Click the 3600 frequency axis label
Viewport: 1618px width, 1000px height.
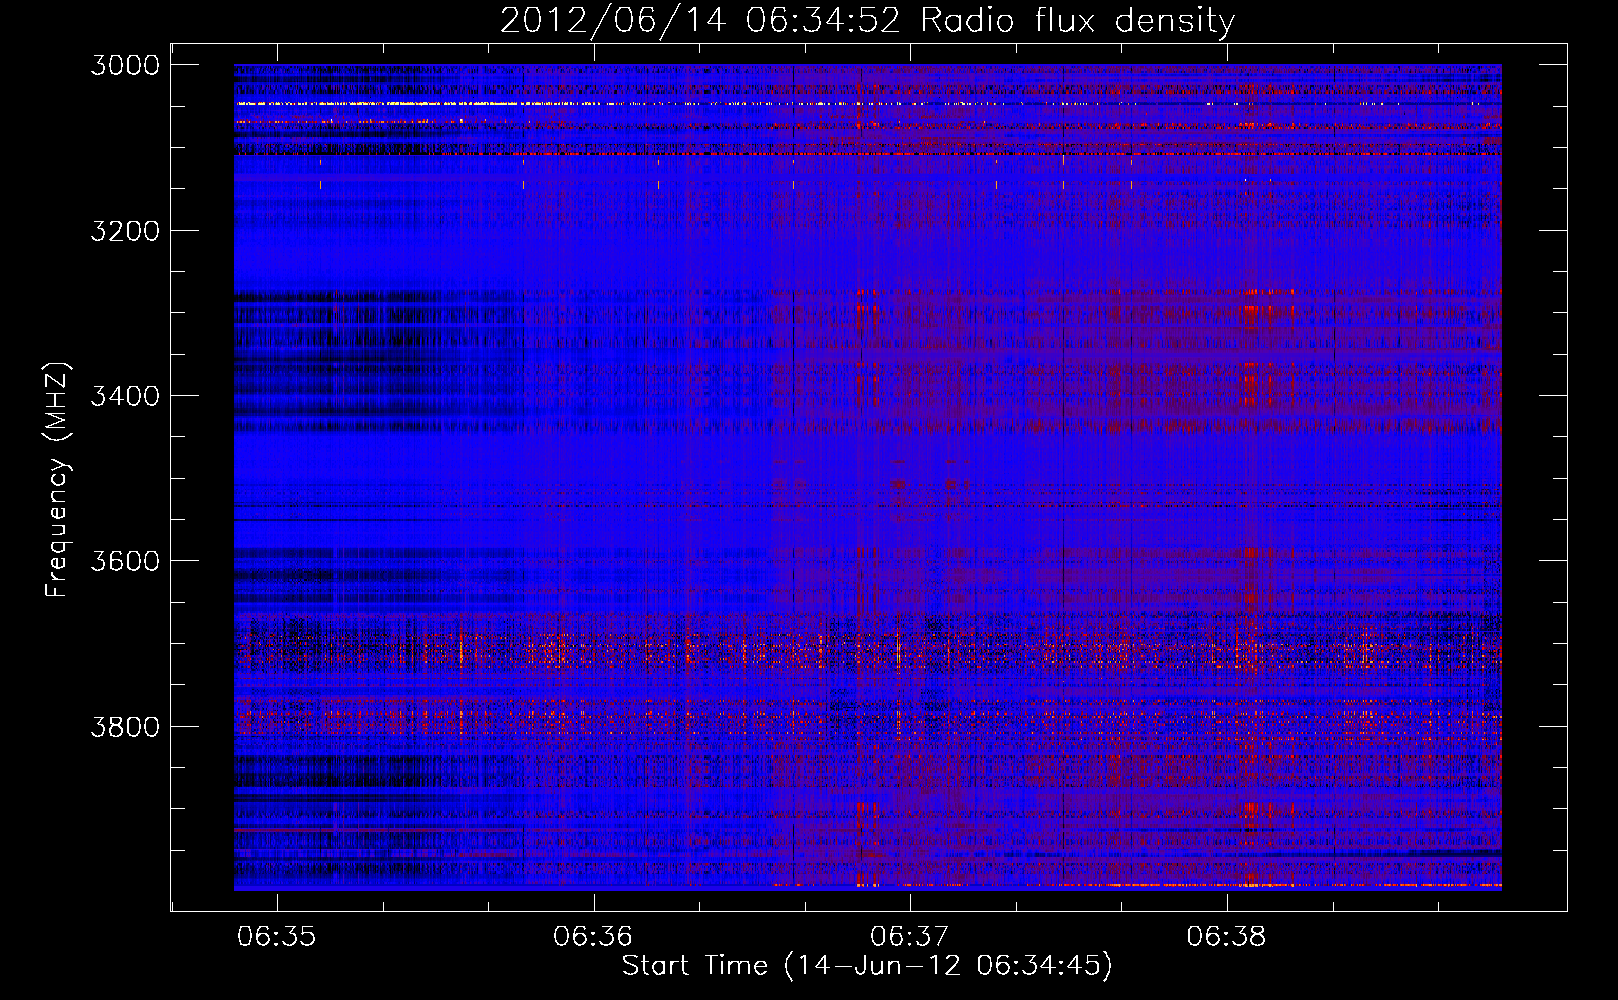point(125,561)
